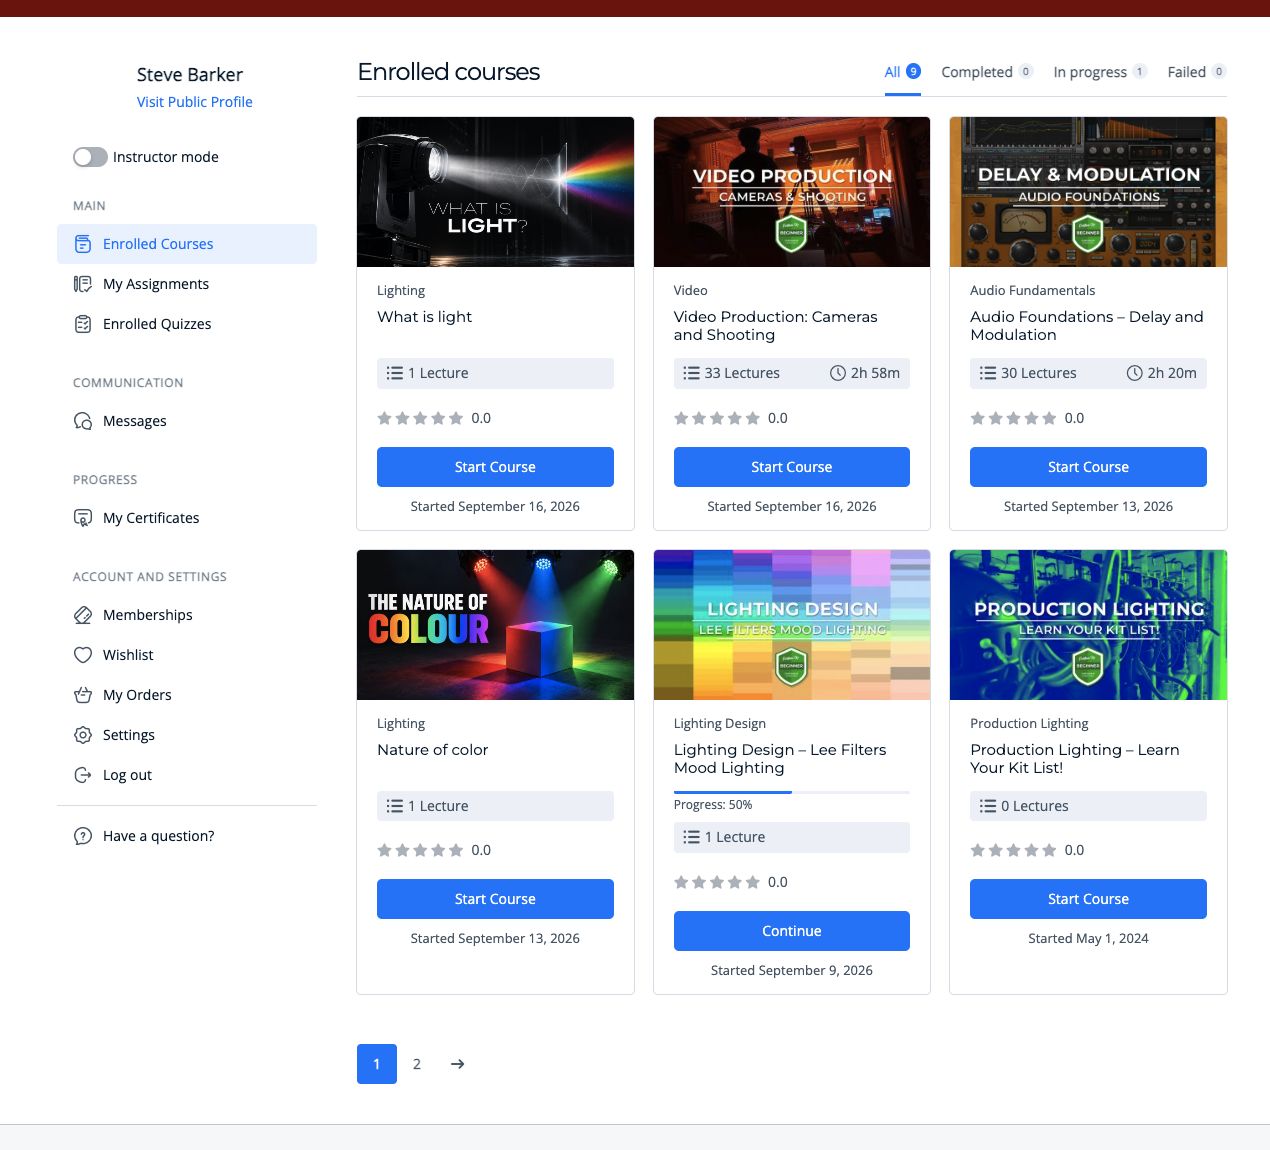This screenshot has height=1150, width=1270.
Task: Click the Steve Barker user name
Action: (x=190, y=75)
